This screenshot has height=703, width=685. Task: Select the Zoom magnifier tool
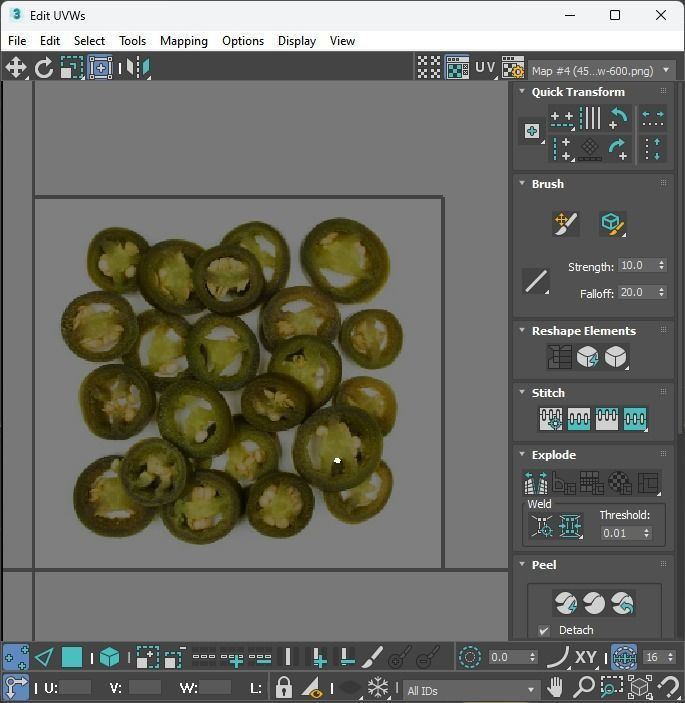(x=584, y=687)
